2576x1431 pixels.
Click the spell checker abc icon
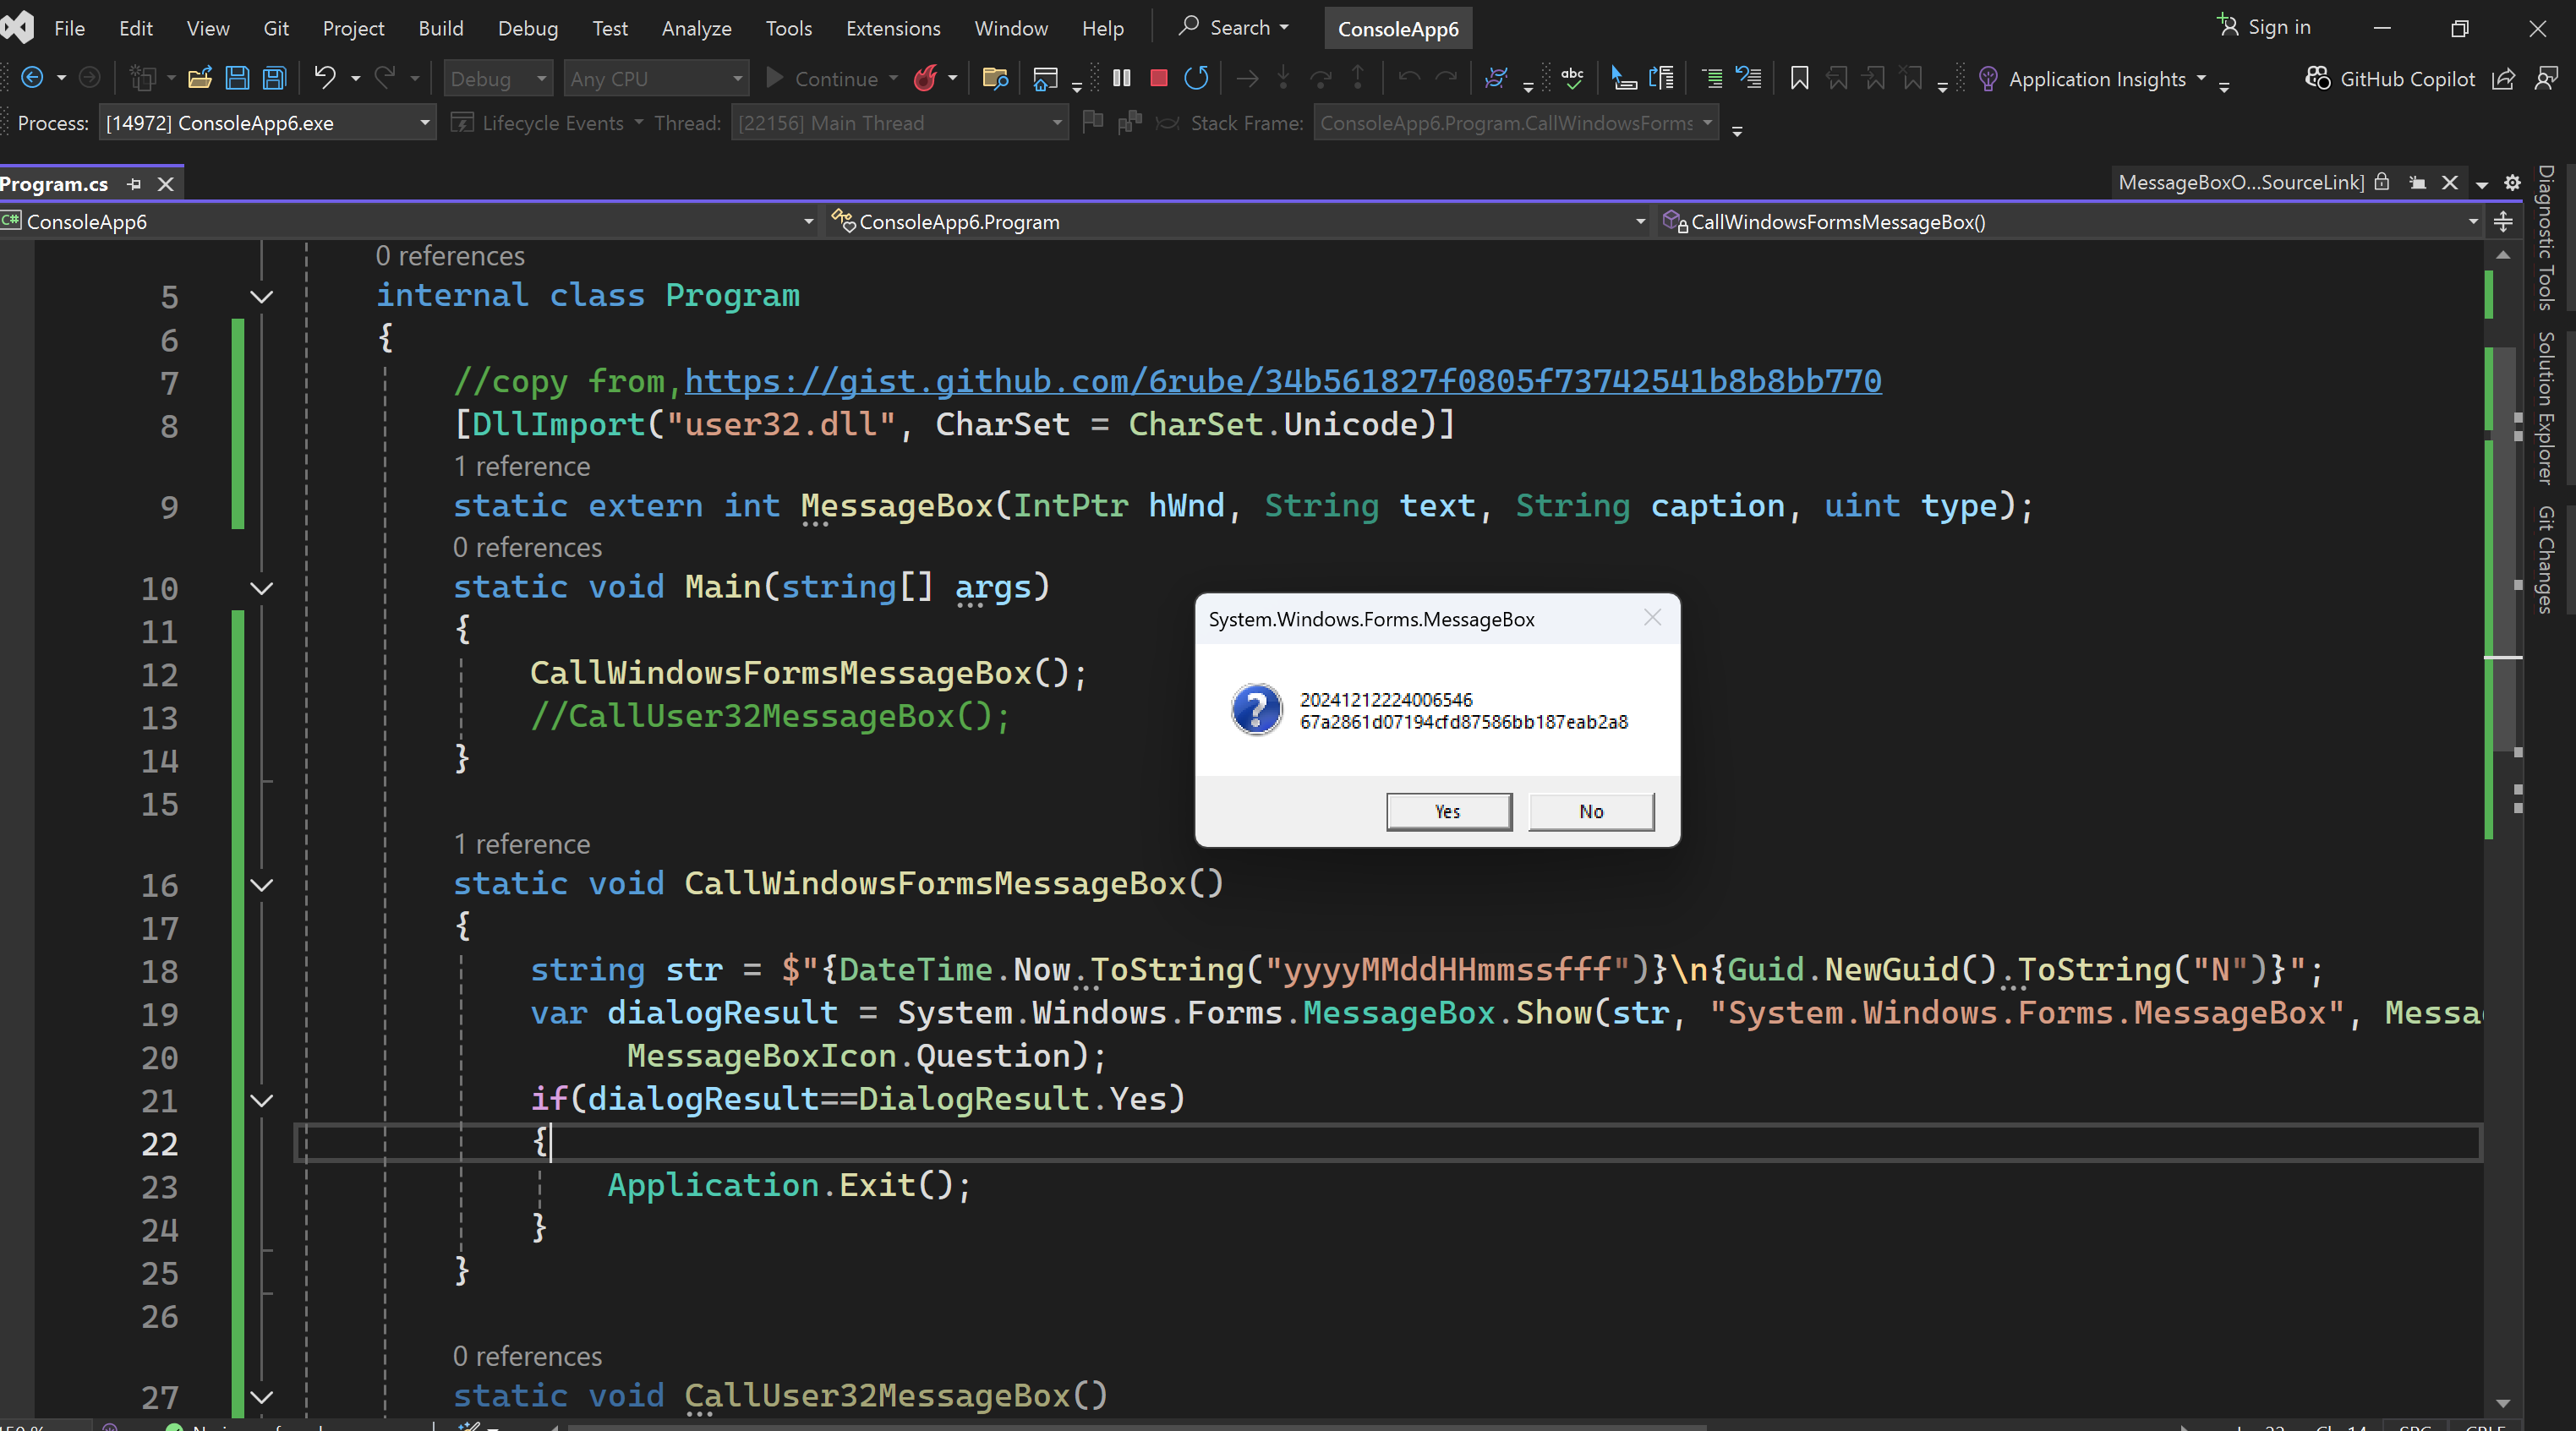coord(1572,78)
